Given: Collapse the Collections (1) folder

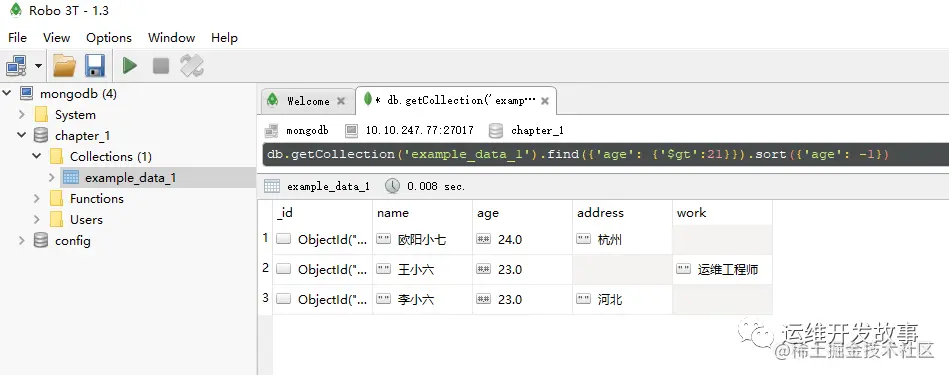Looking at the screenshot, I should click(37, 156).
